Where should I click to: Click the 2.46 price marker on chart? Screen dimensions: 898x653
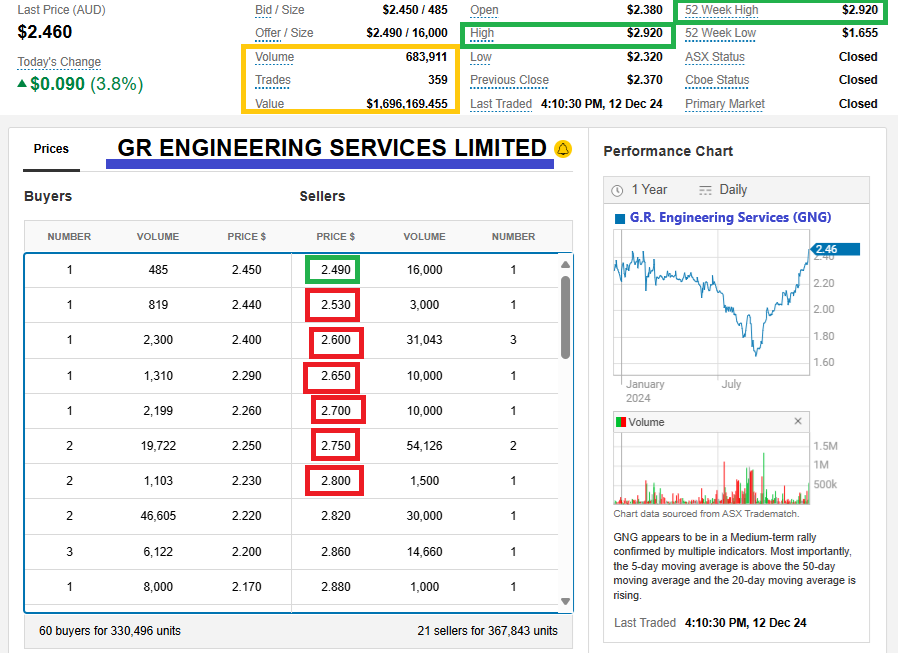click(828, 249)
